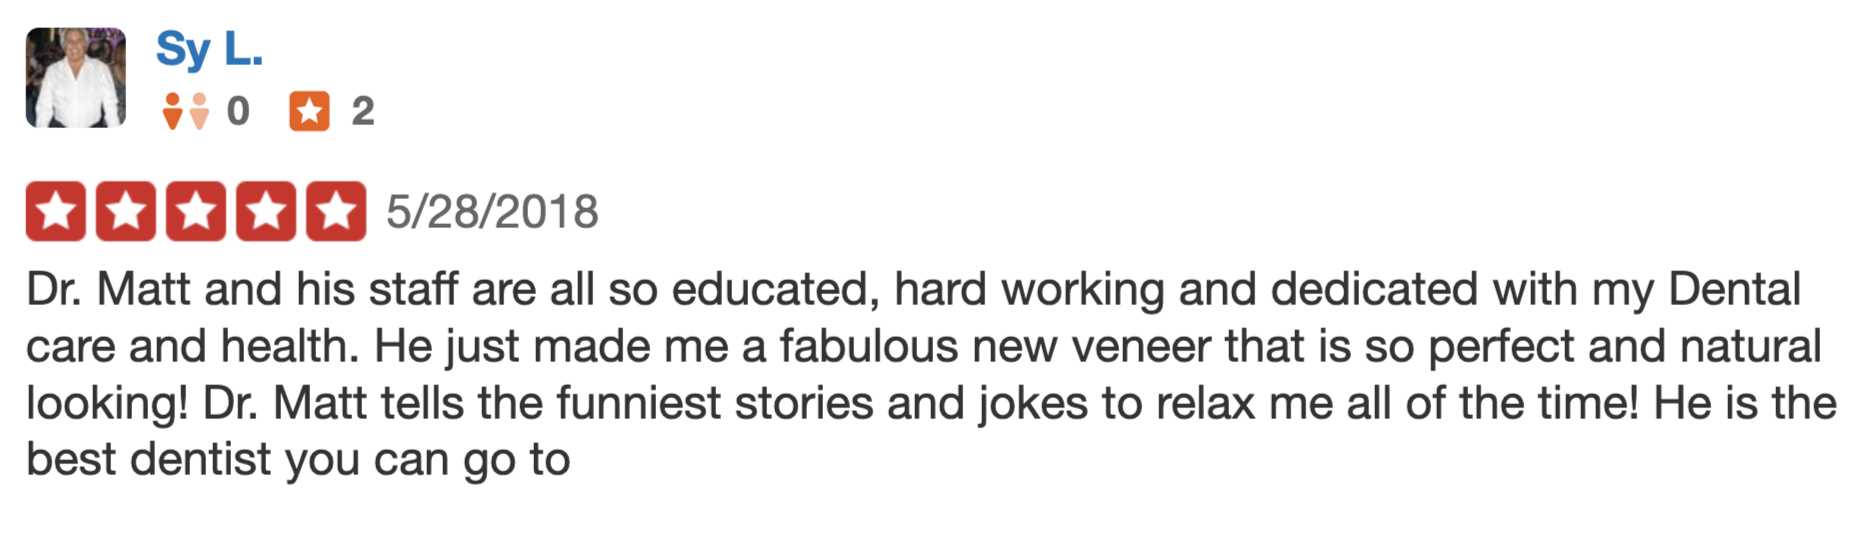Click the phrase "perfect and natural"
This screenshot has height=554, width=1868.
(x=1624, y=347)
